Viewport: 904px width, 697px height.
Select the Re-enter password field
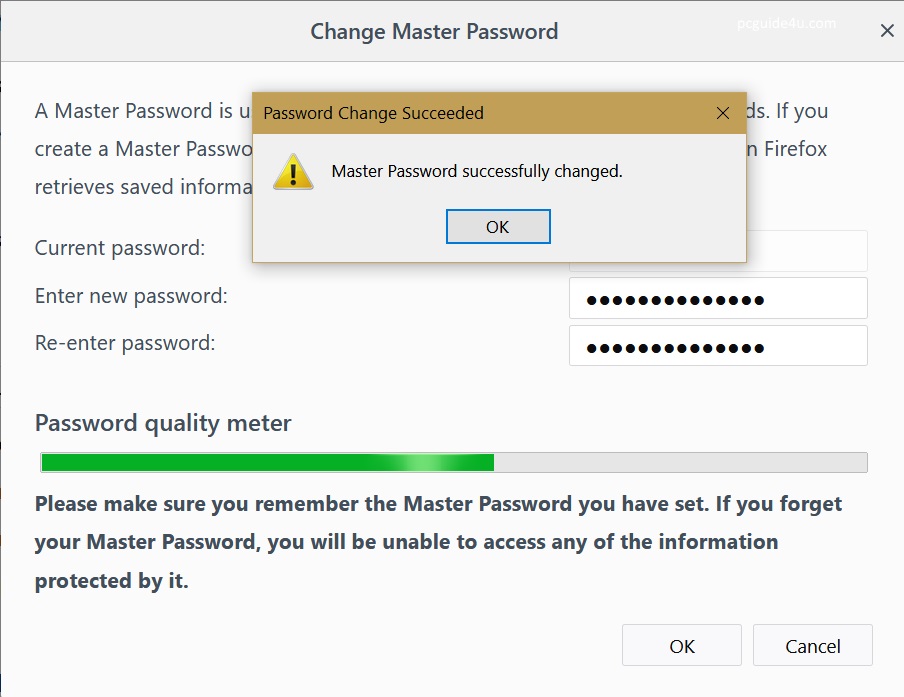717,346
